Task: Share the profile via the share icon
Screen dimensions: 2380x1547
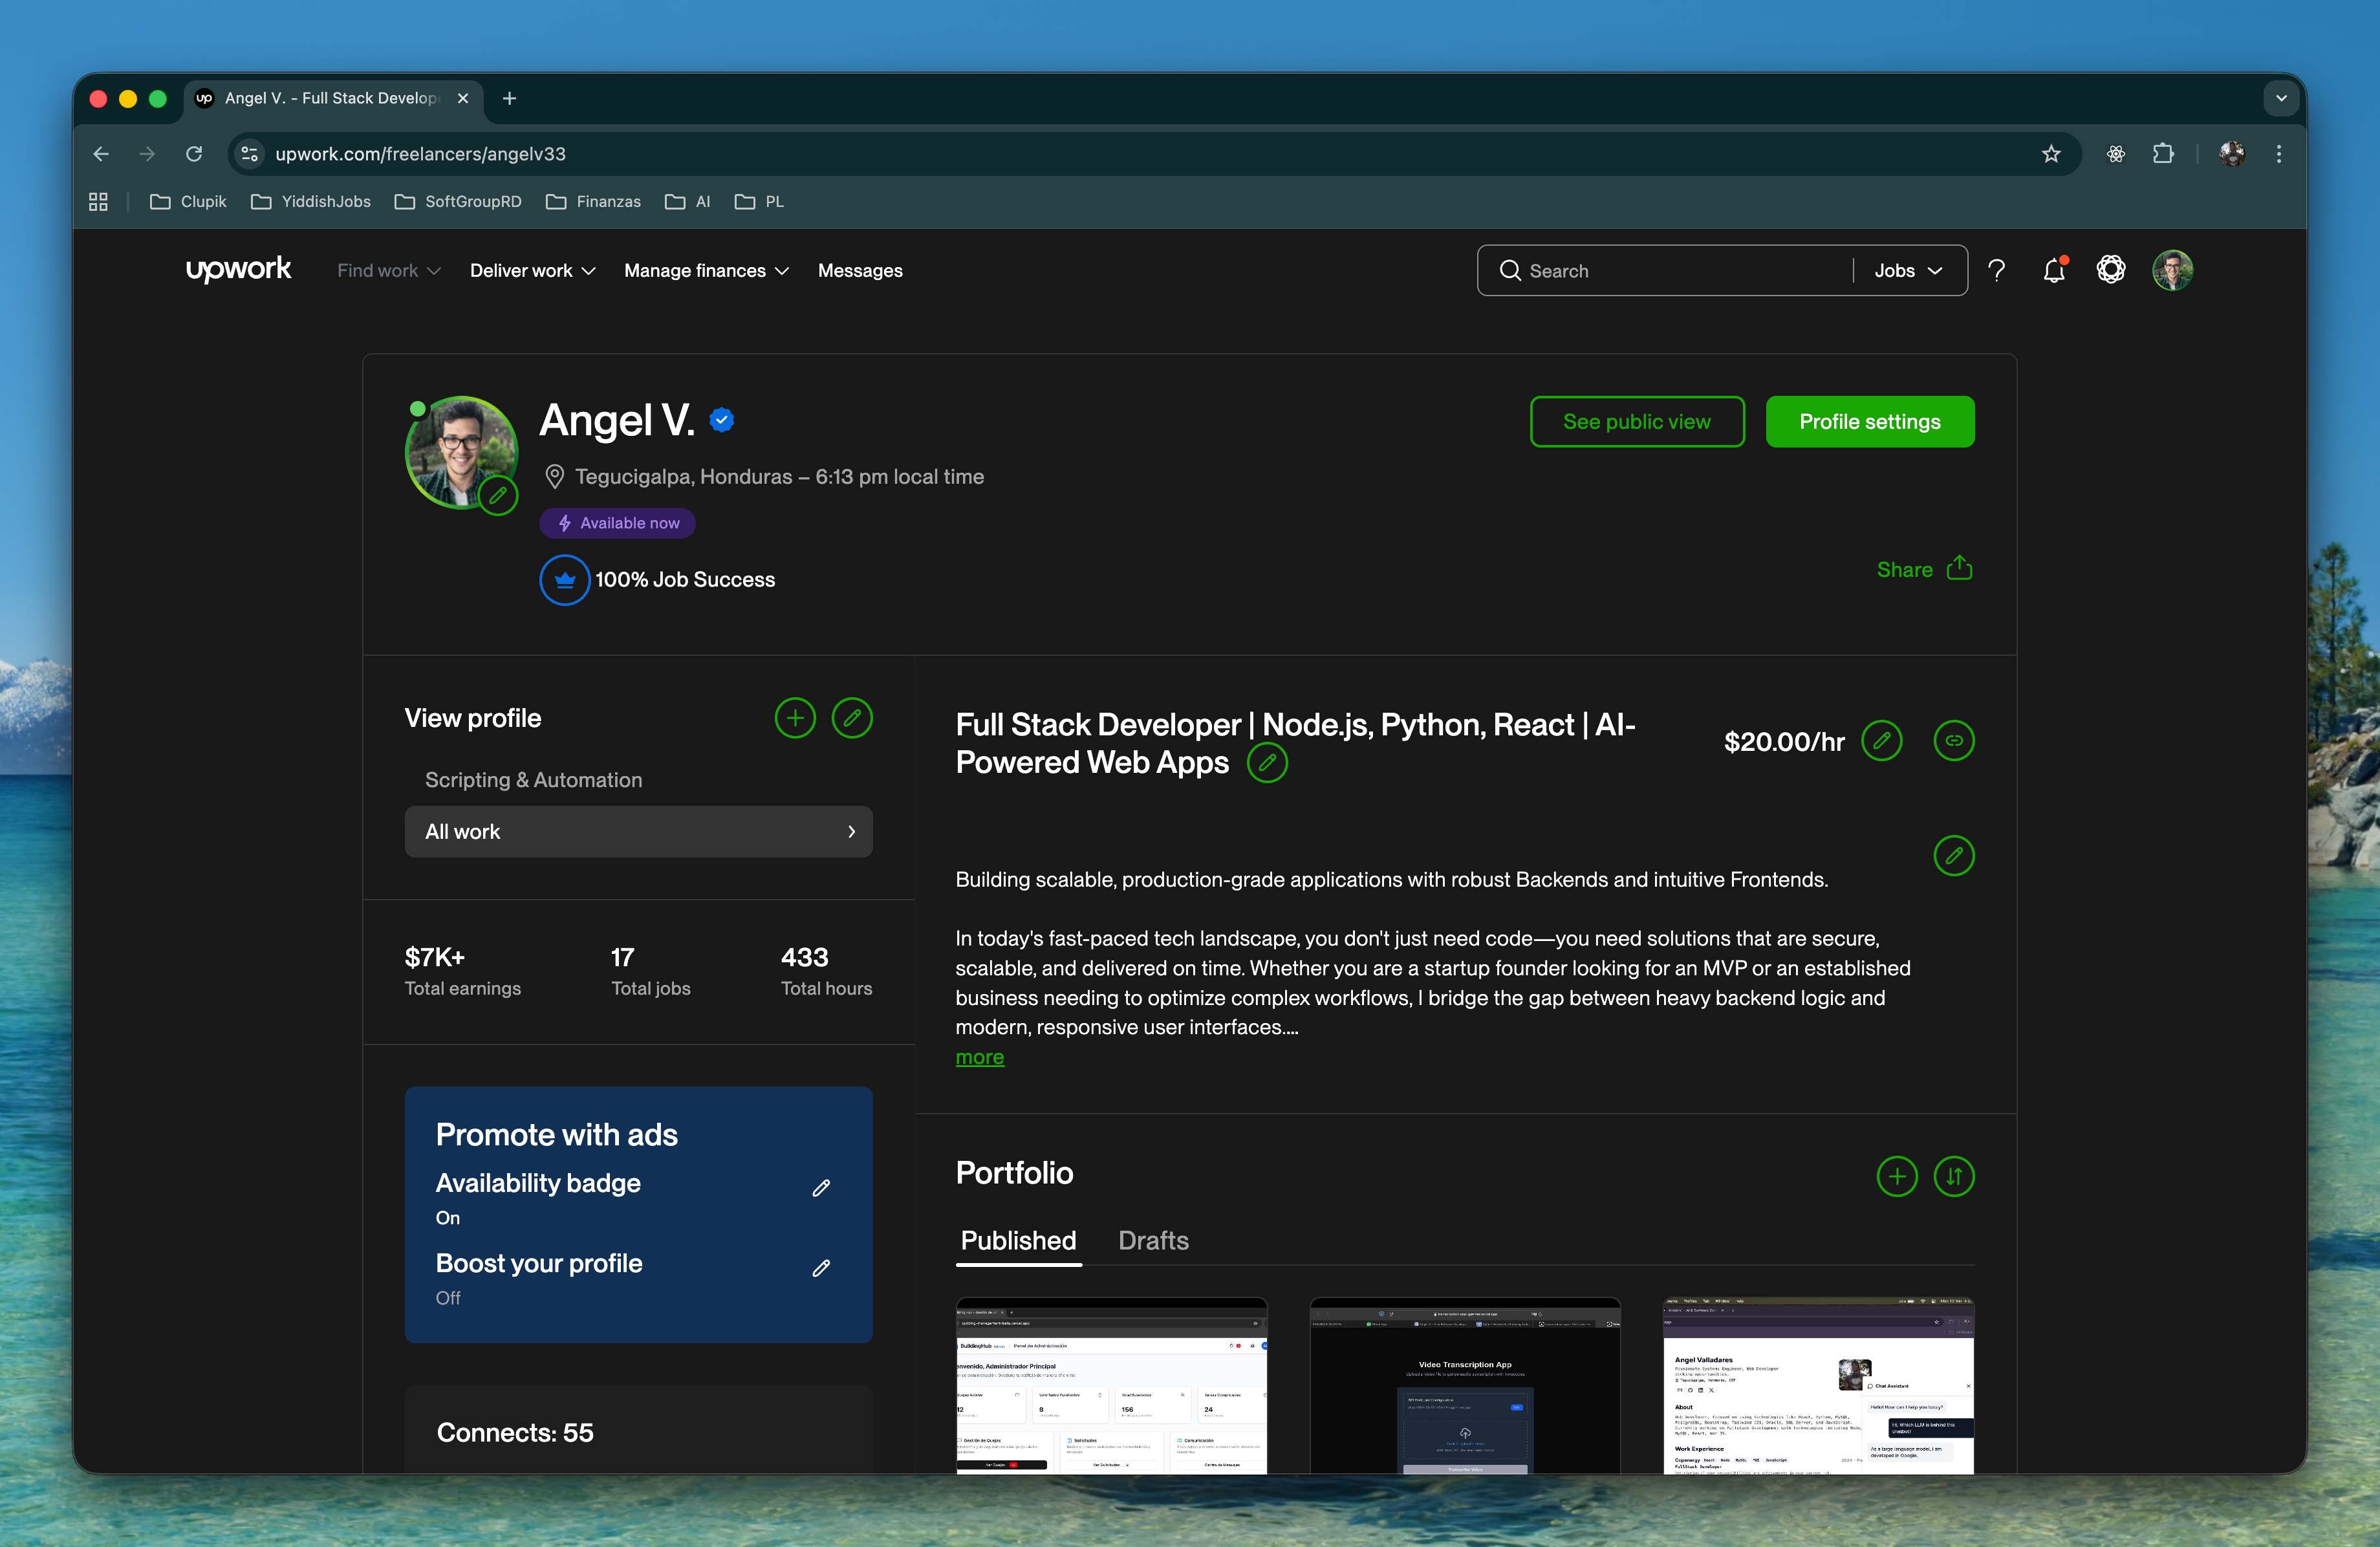Action: tap(1959, 568)
